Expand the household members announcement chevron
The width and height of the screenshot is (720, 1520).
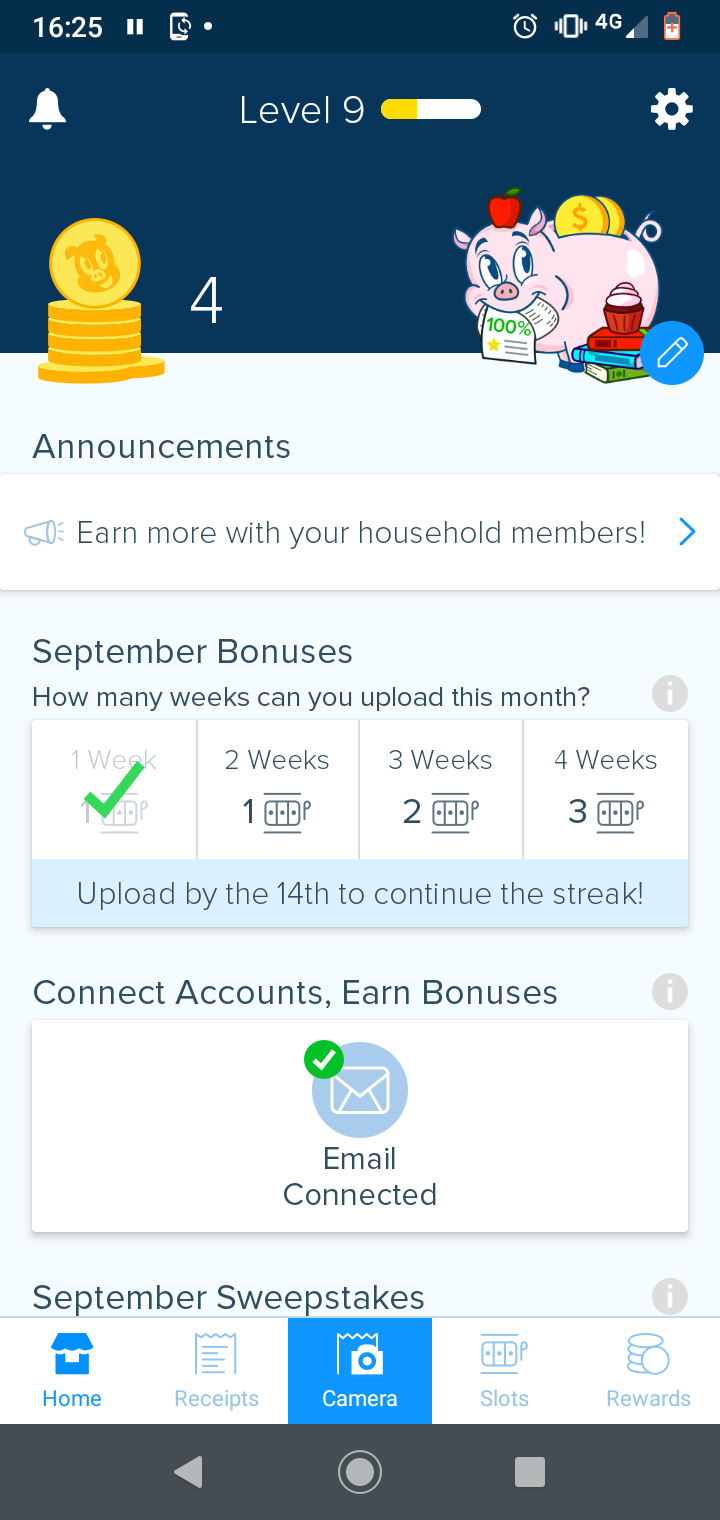686,532
